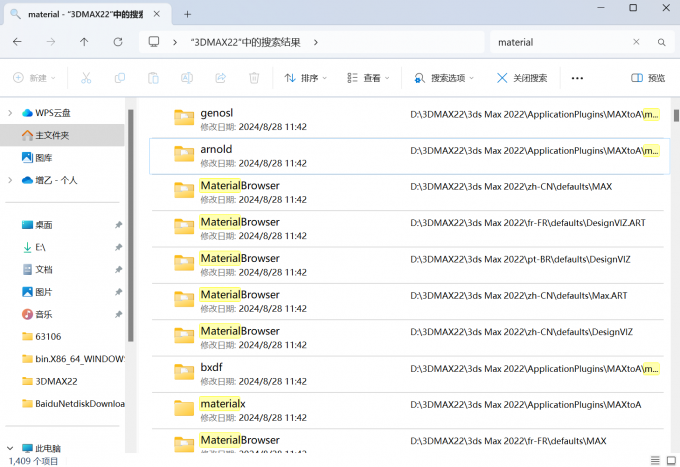Select MaterialBrowser in fr-FR\defaults\MAX
The width and height of the screenshot is (680, 467).
(408, 441)
